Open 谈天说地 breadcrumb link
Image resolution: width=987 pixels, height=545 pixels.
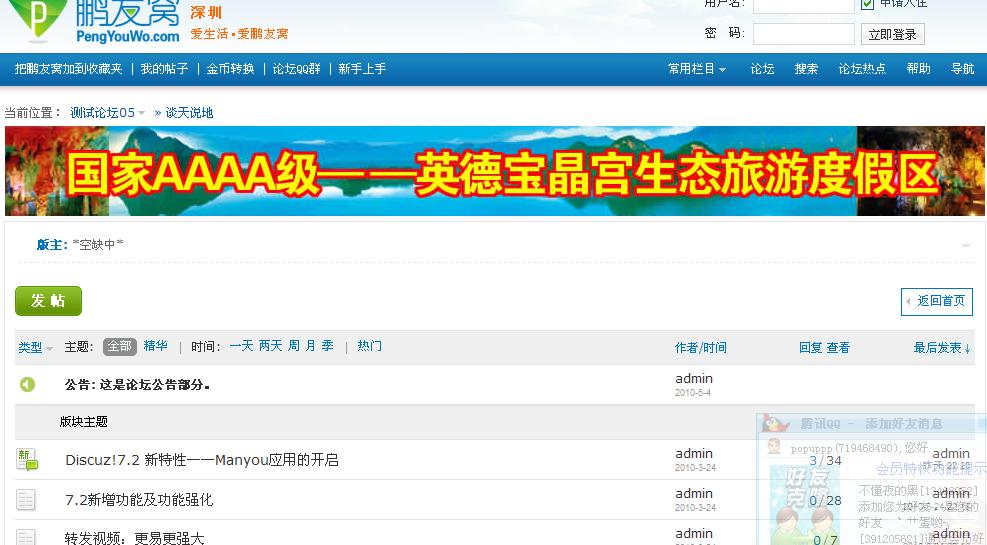[189, 113]
